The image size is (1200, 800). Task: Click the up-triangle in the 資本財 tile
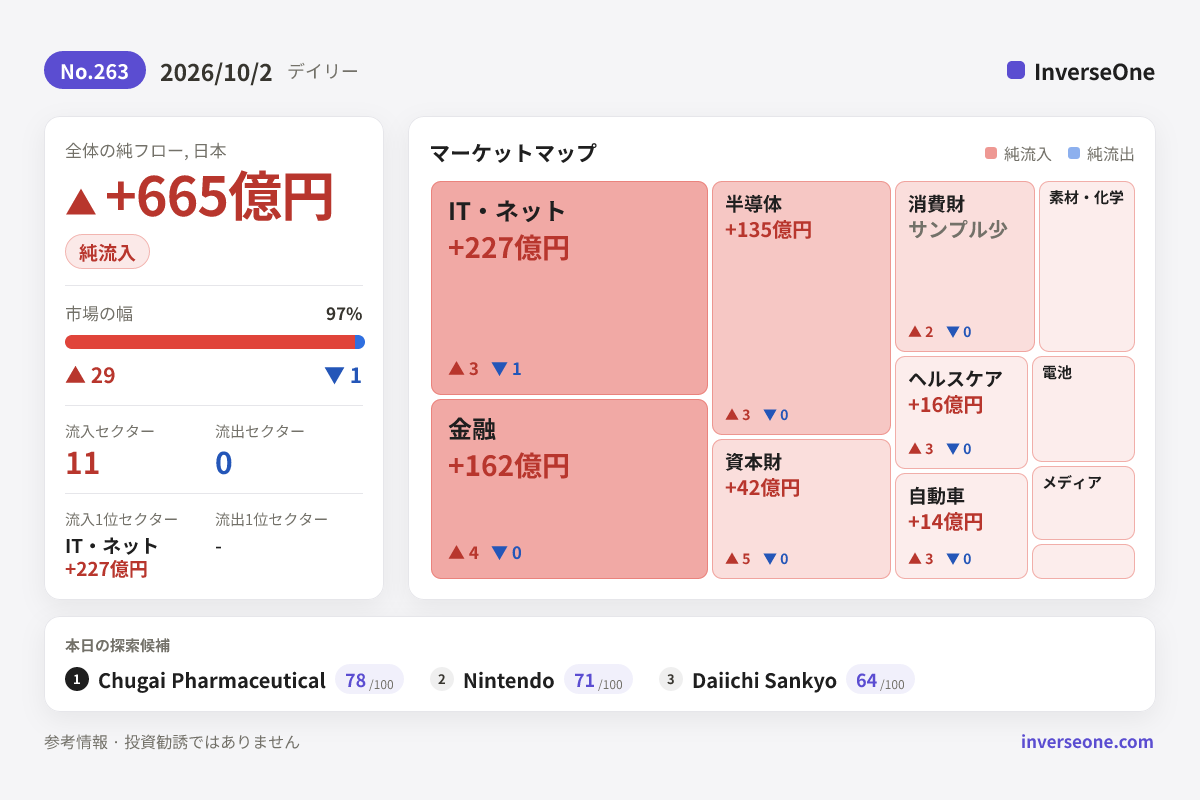tap(731, 559)
